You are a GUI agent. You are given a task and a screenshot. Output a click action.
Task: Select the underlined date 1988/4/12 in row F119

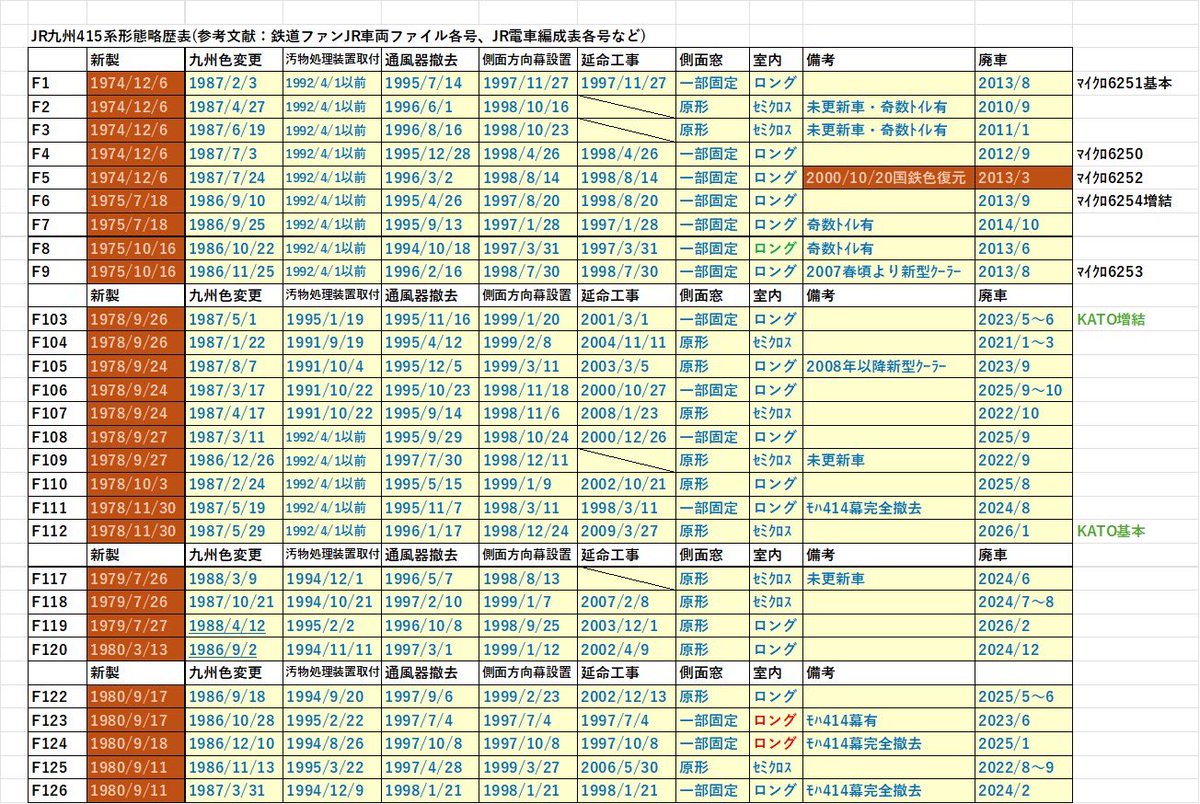(234, 627)
